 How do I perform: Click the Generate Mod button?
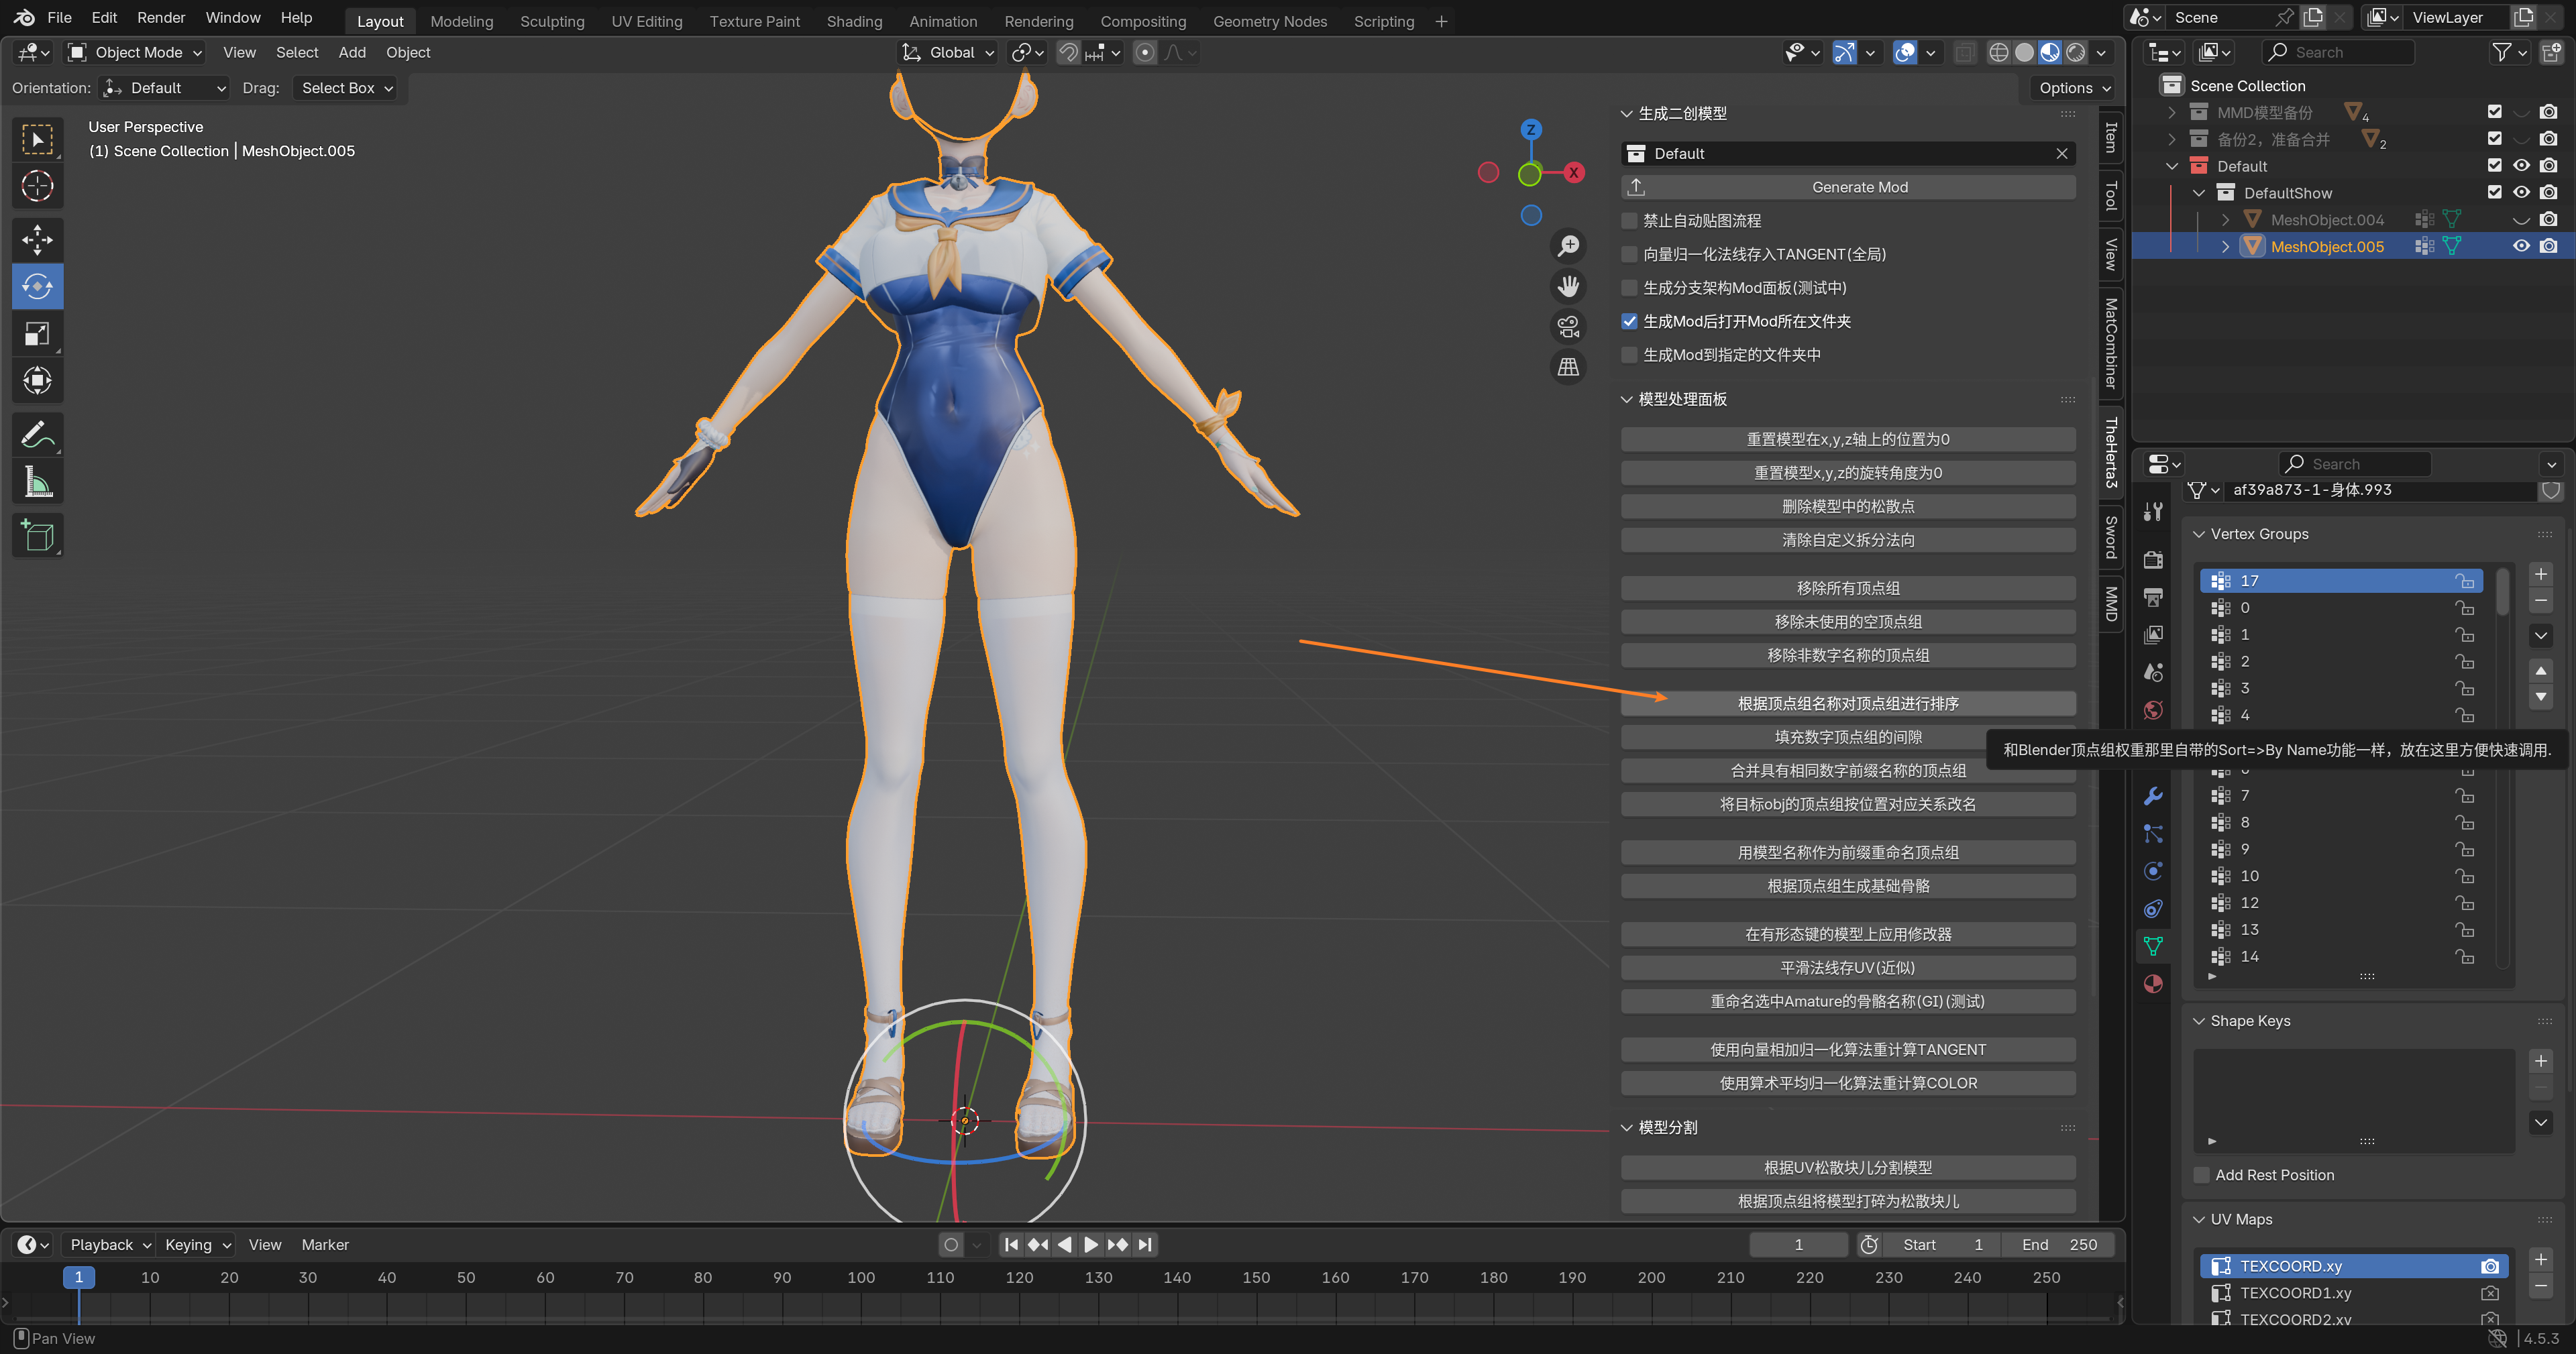(1848, 187)
